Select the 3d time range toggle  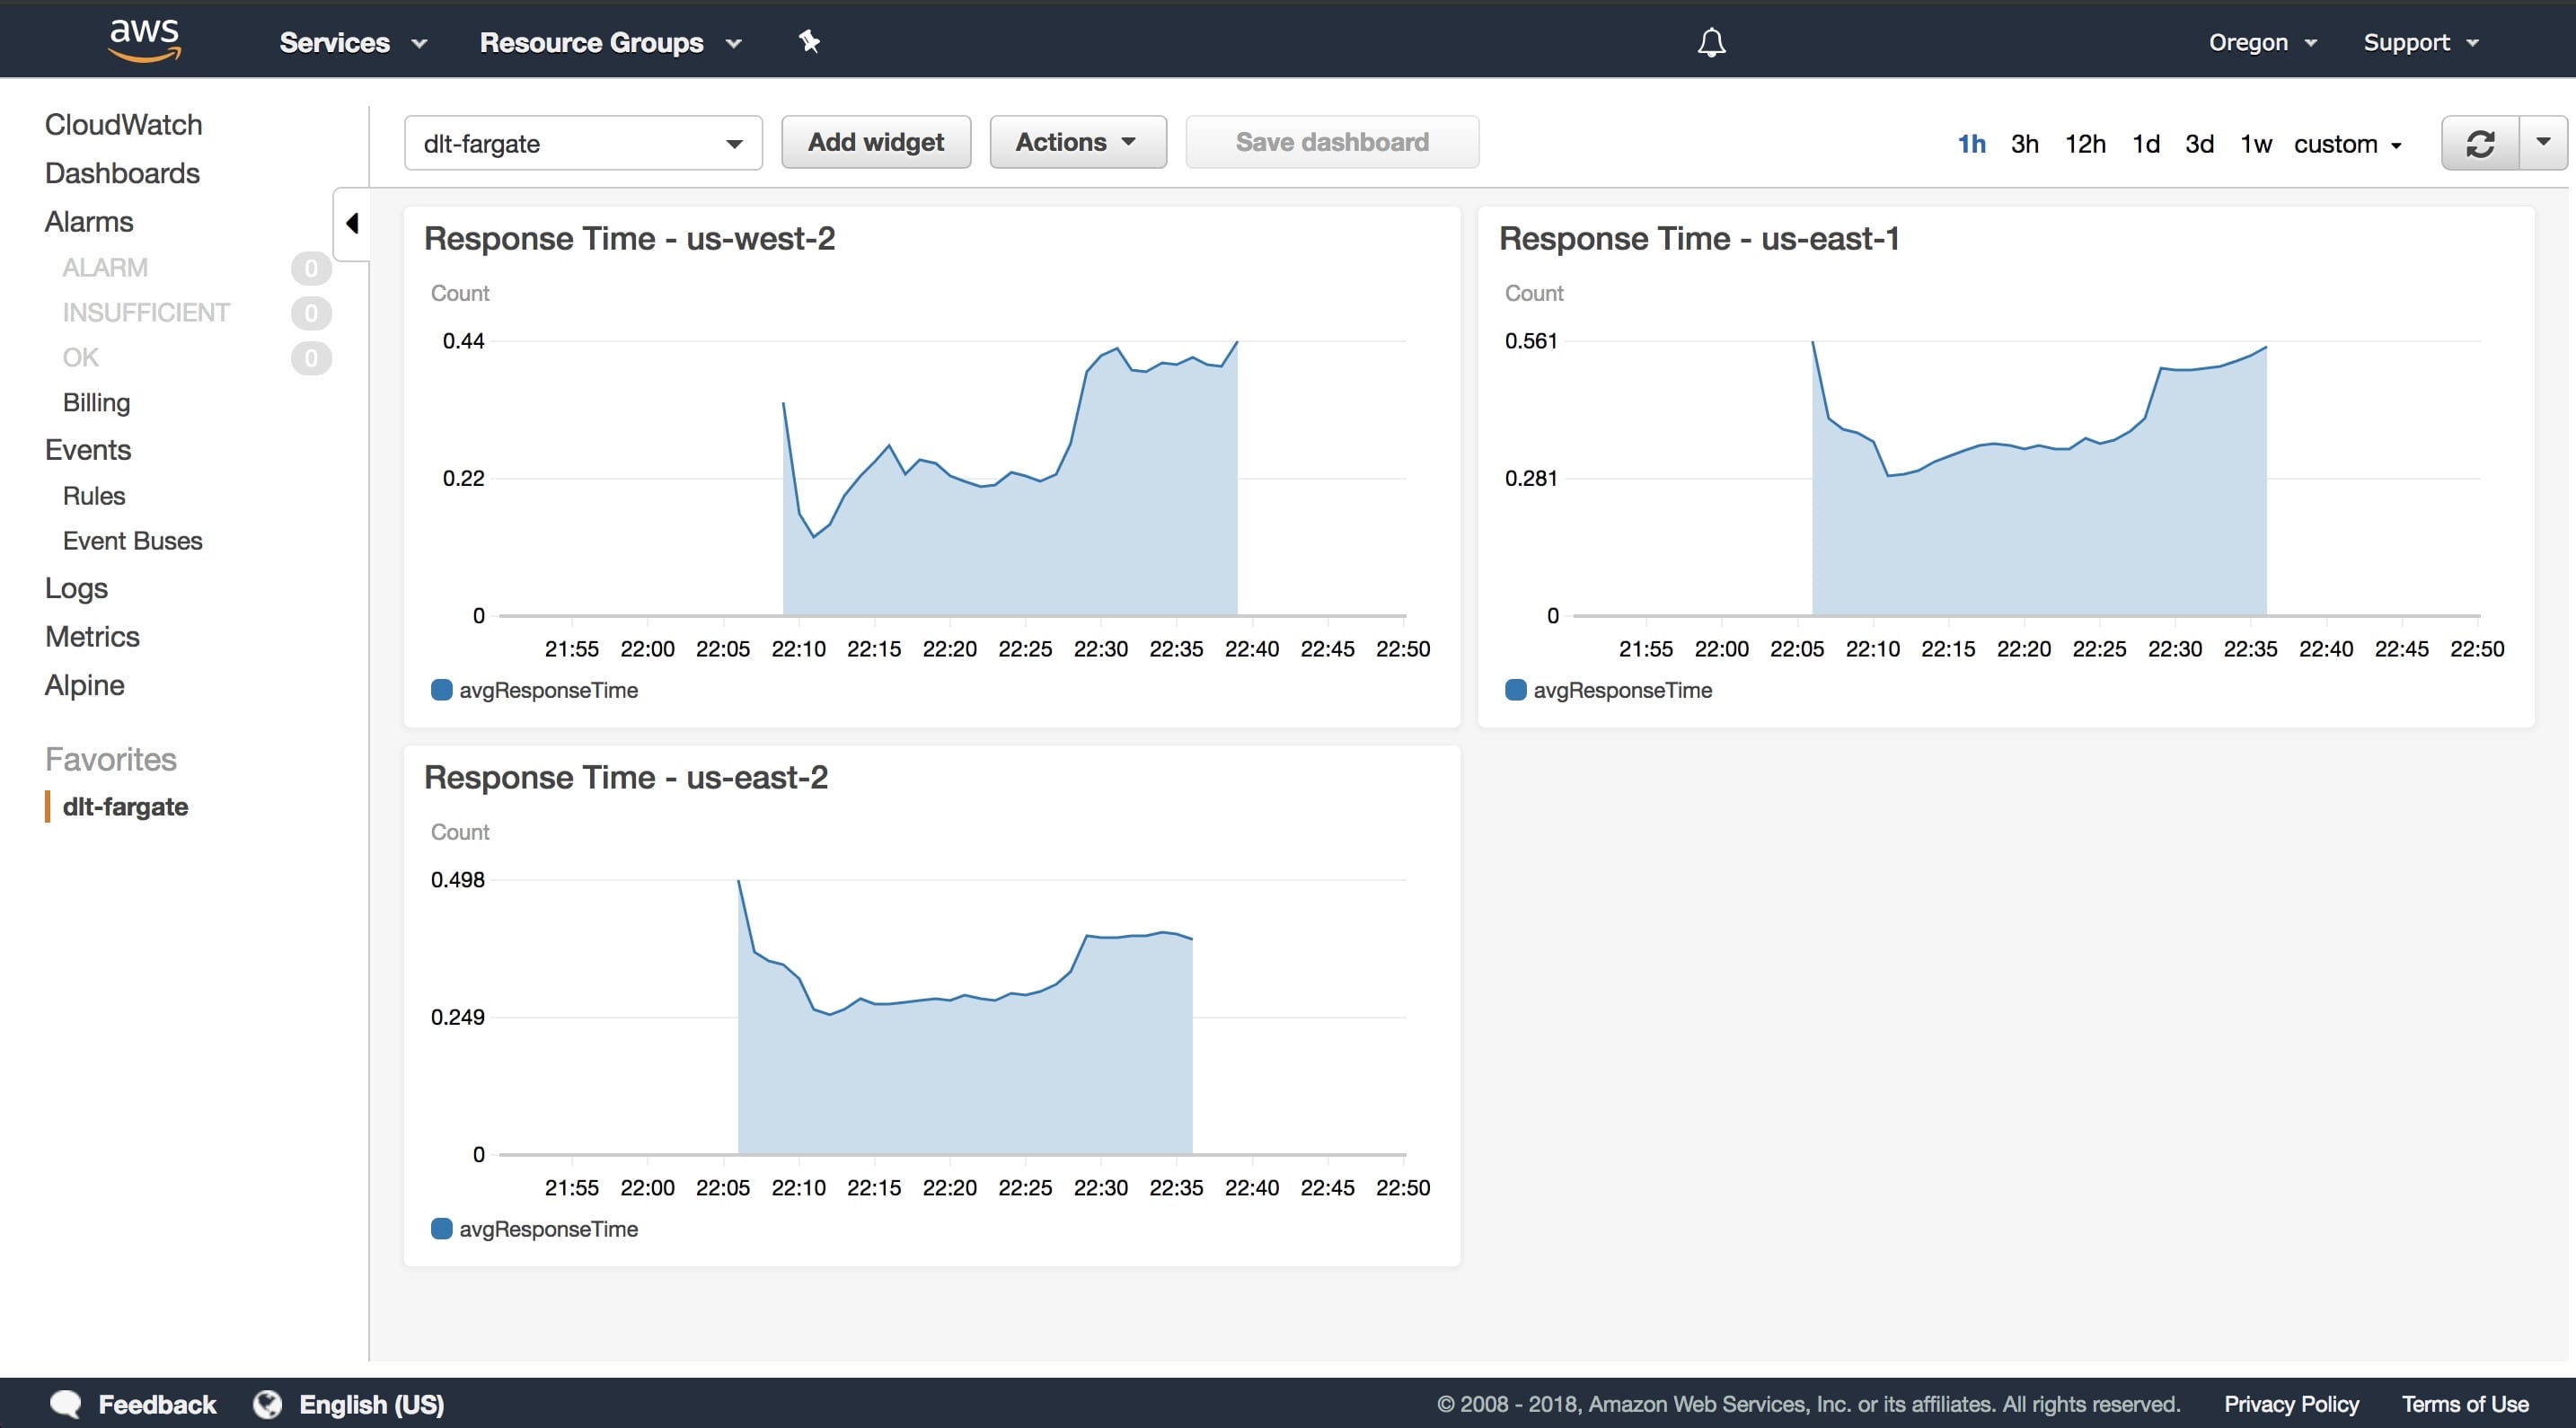pyautogui.click(x=2198, y=143)
